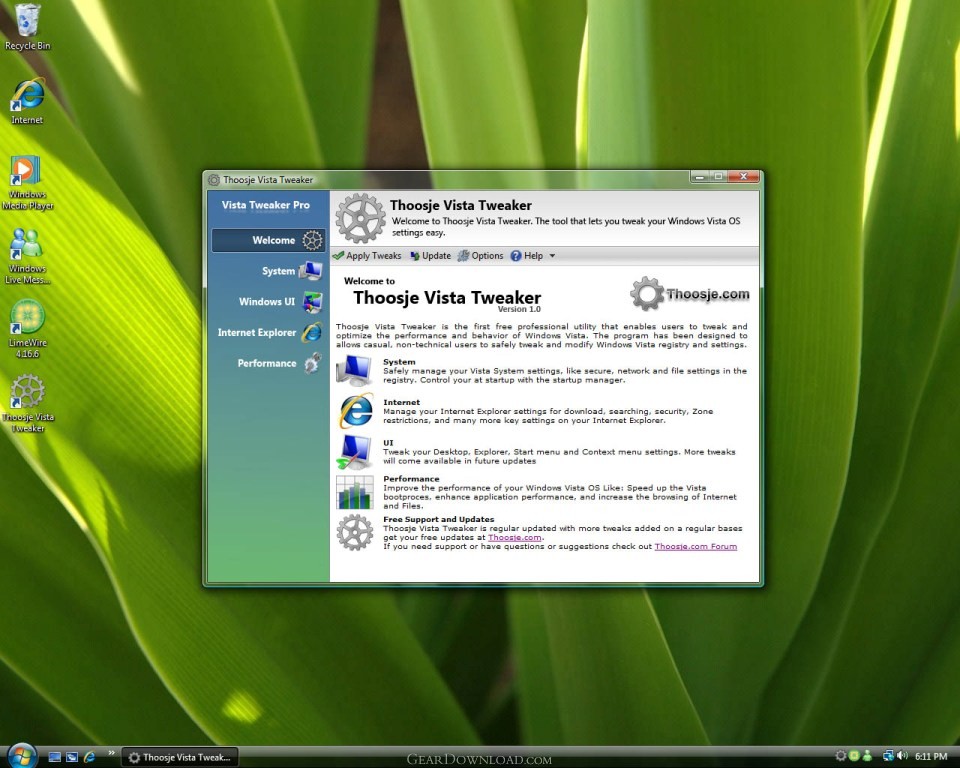Open the Help toolbar item
The height and width of the screenshot is (768, 960).
pyautogui.click(x=527, y=255)
